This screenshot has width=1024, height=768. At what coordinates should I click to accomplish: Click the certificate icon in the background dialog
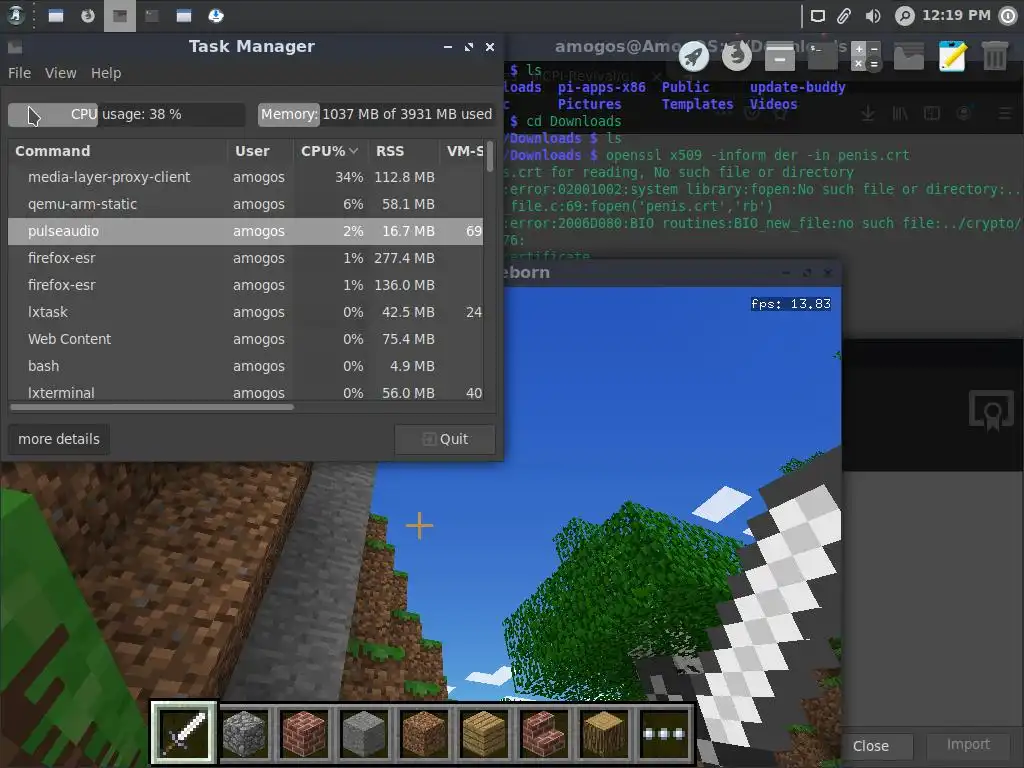(x=991, y=411)
